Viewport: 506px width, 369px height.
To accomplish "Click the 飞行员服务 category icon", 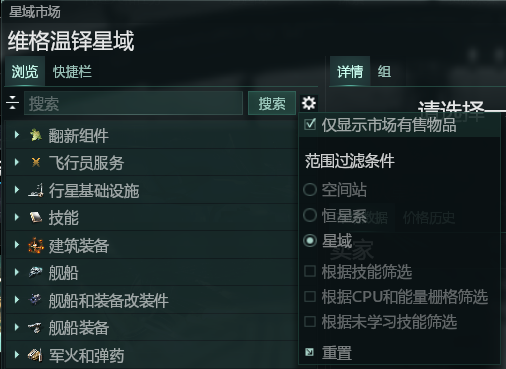I will click(36, 162).
